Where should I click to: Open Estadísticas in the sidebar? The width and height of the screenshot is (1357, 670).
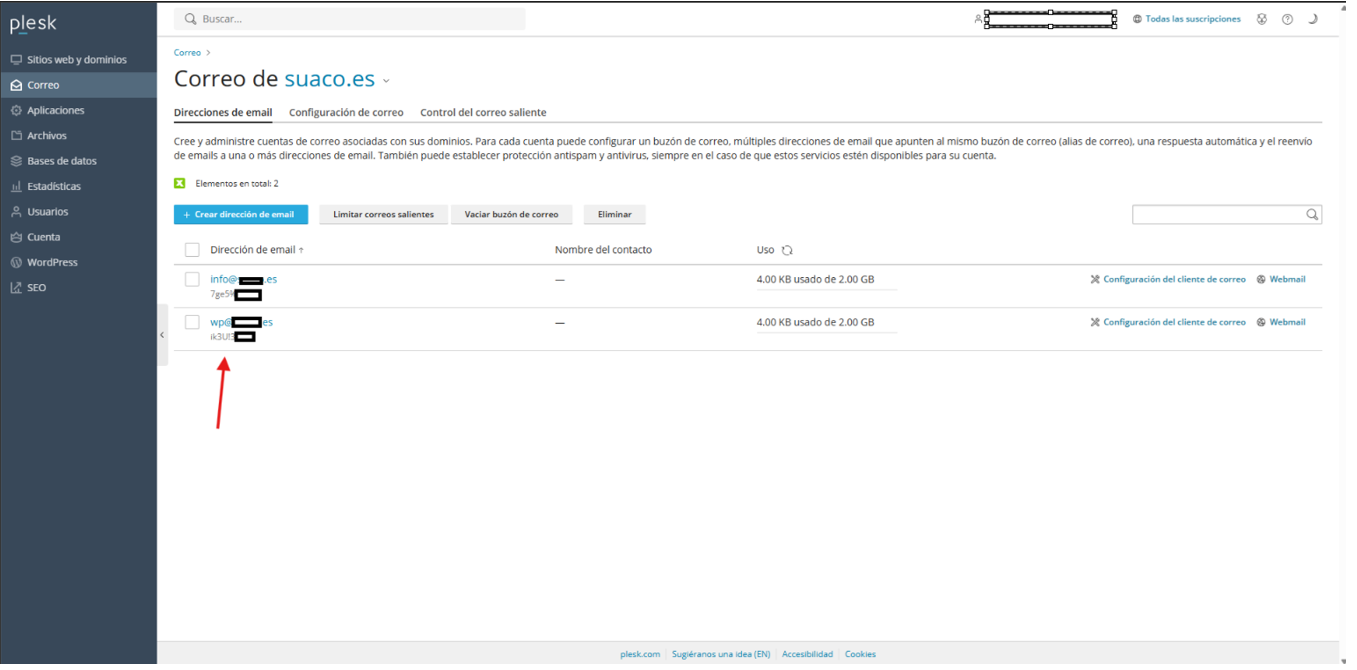point(54,186)
